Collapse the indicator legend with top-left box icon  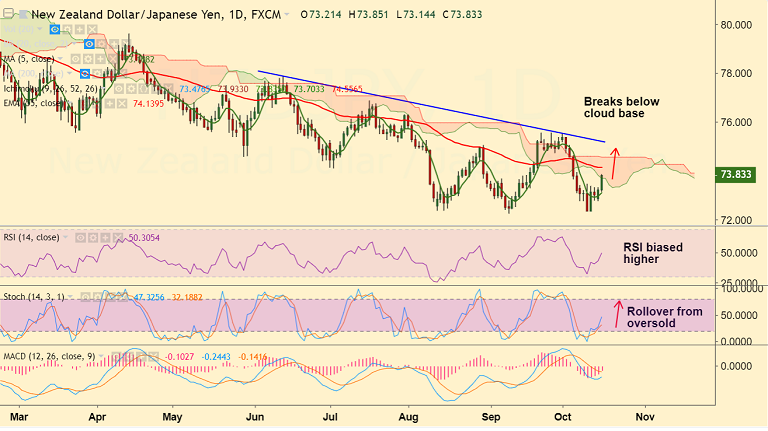pyautogui.click(x=8, y=13)
